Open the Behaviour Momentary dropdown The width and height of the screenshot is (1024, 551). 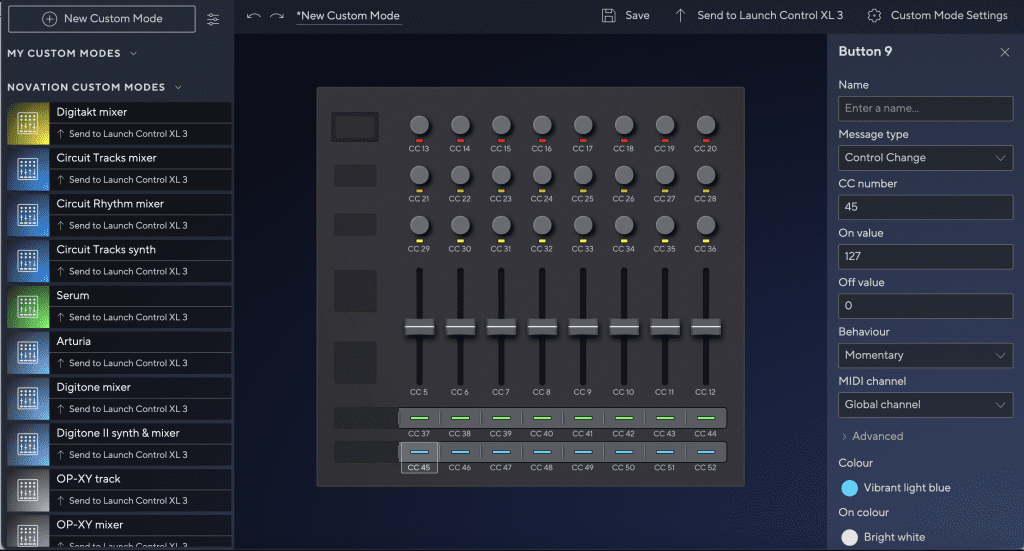(925, 355)
